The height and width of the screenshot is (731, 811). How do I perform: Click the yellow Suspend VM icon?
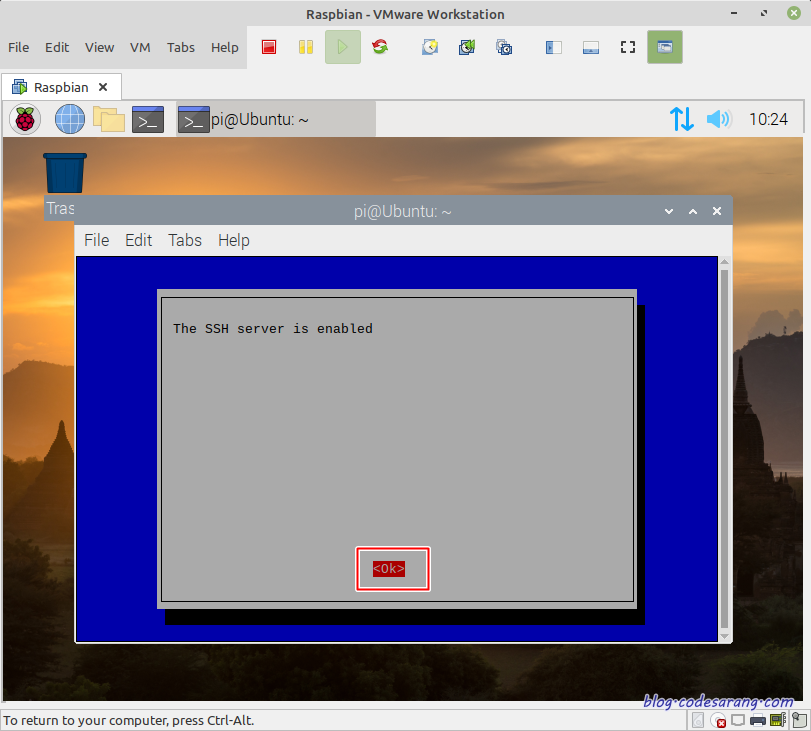click(x=306, y=47)
